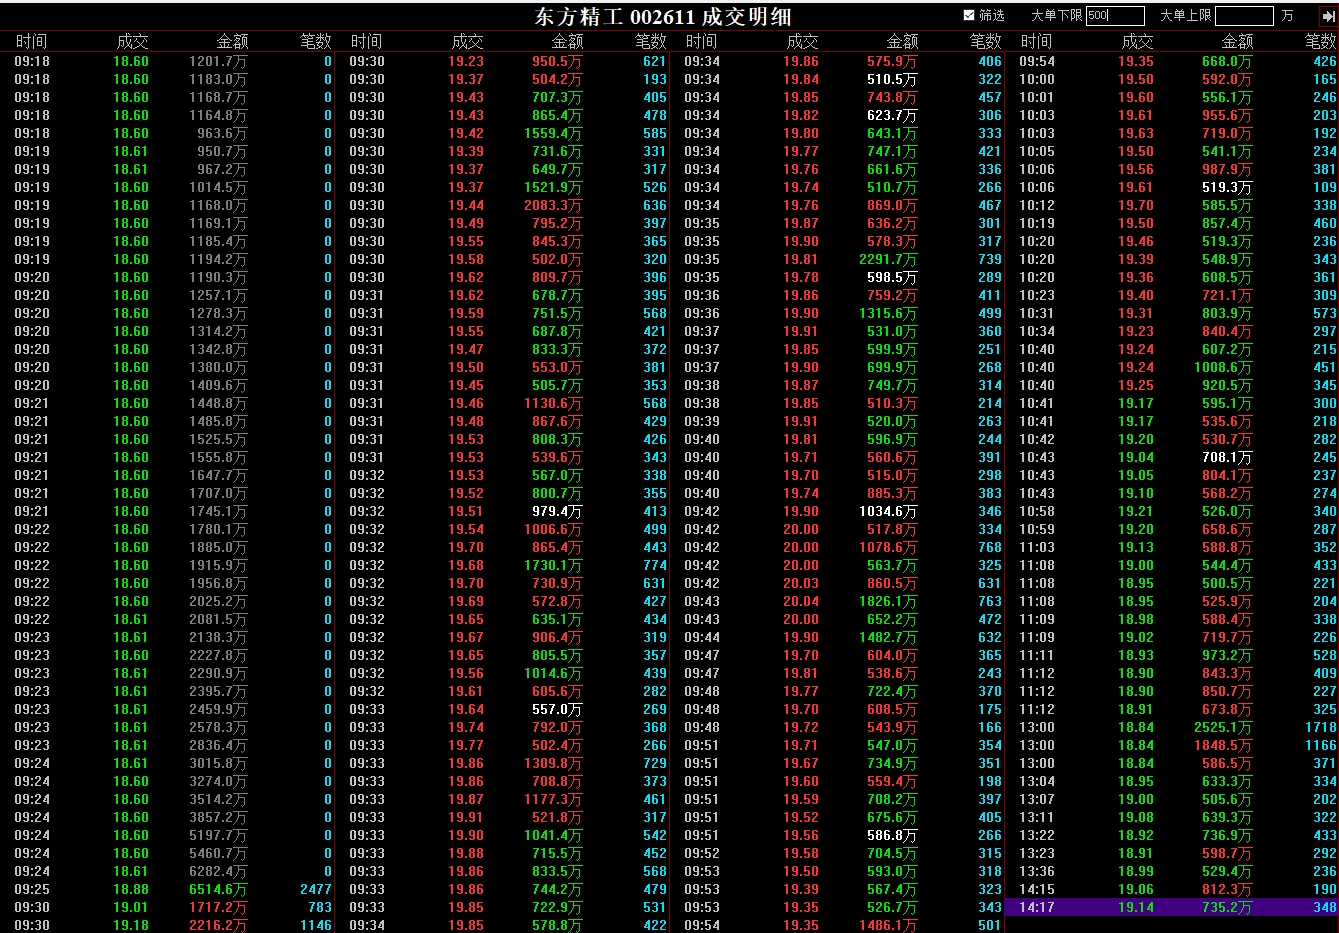Click the 5460.7万 amount cell
The image size is (1339, 933).
click(x=218, y=853)
